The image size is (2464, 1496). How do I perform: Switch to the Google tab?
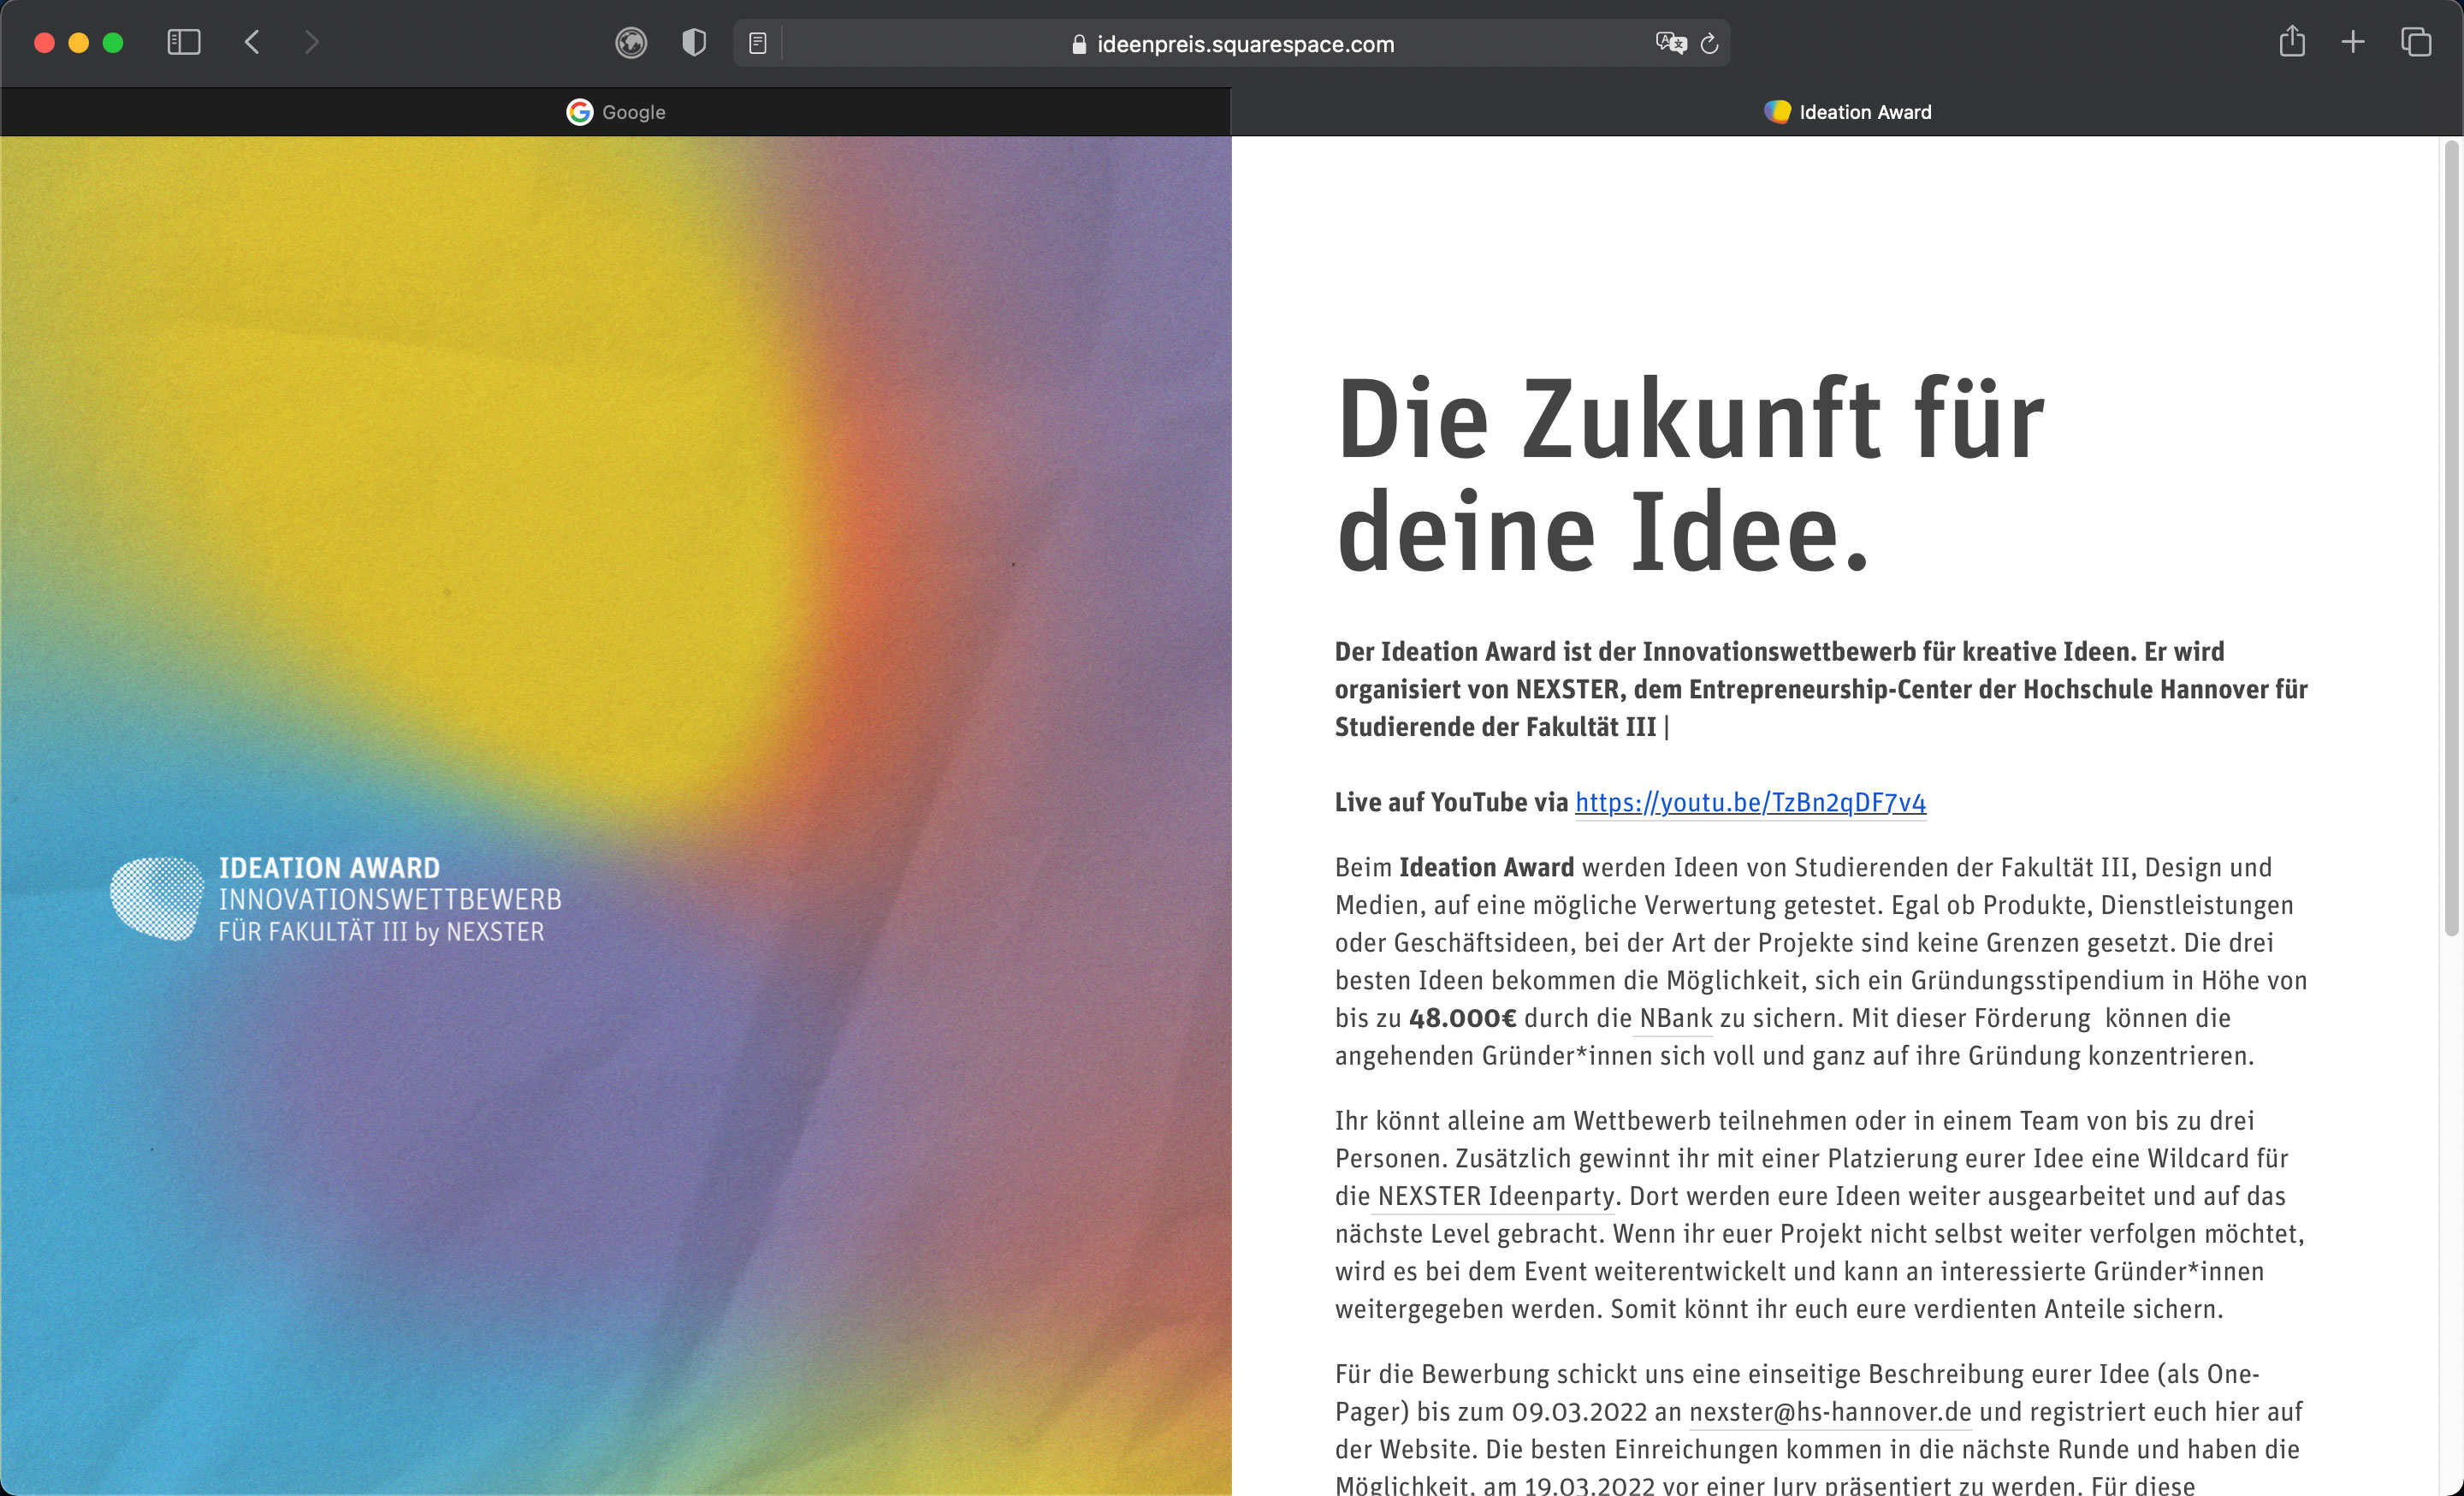pyautogui.click(x=615, y=112)
